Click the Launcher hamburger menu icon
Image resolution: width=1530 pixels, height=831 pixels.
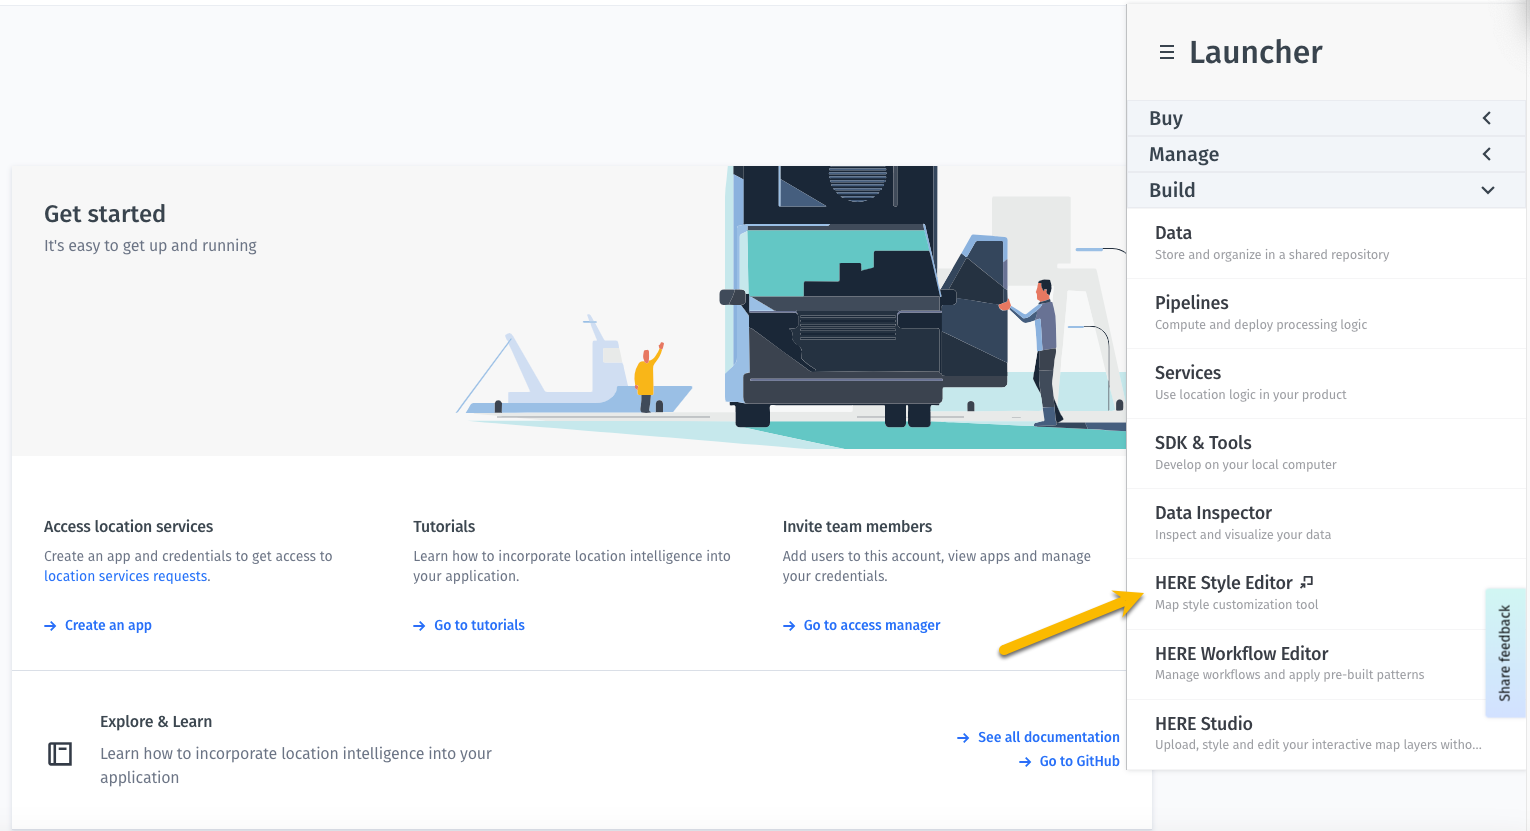point(1166,52)
